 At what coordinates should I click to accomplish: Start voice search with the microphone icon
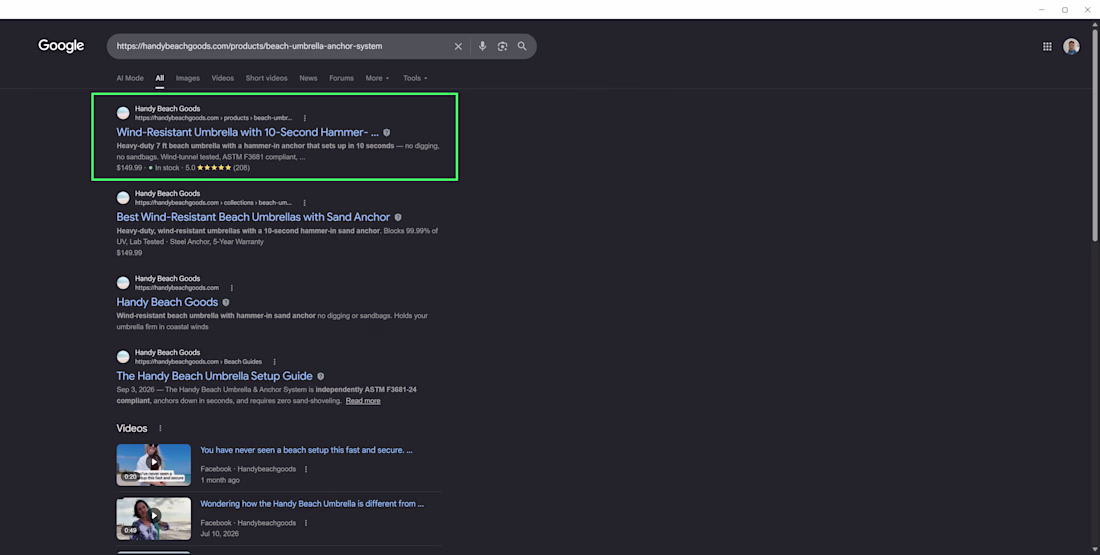point(482,46)
